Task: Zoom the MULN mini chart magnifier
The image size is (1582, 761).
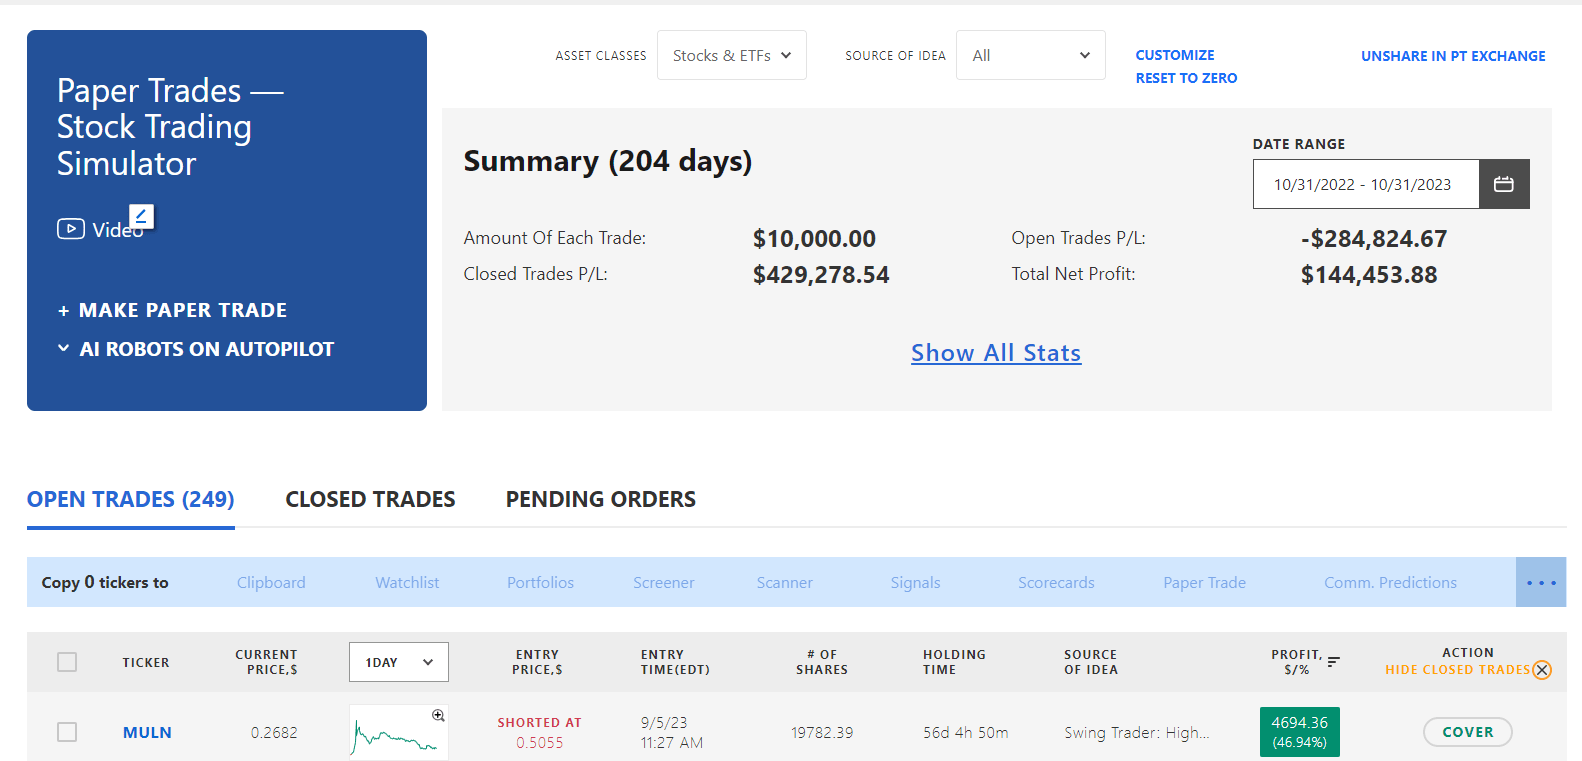Action: (x=438, y=715)
